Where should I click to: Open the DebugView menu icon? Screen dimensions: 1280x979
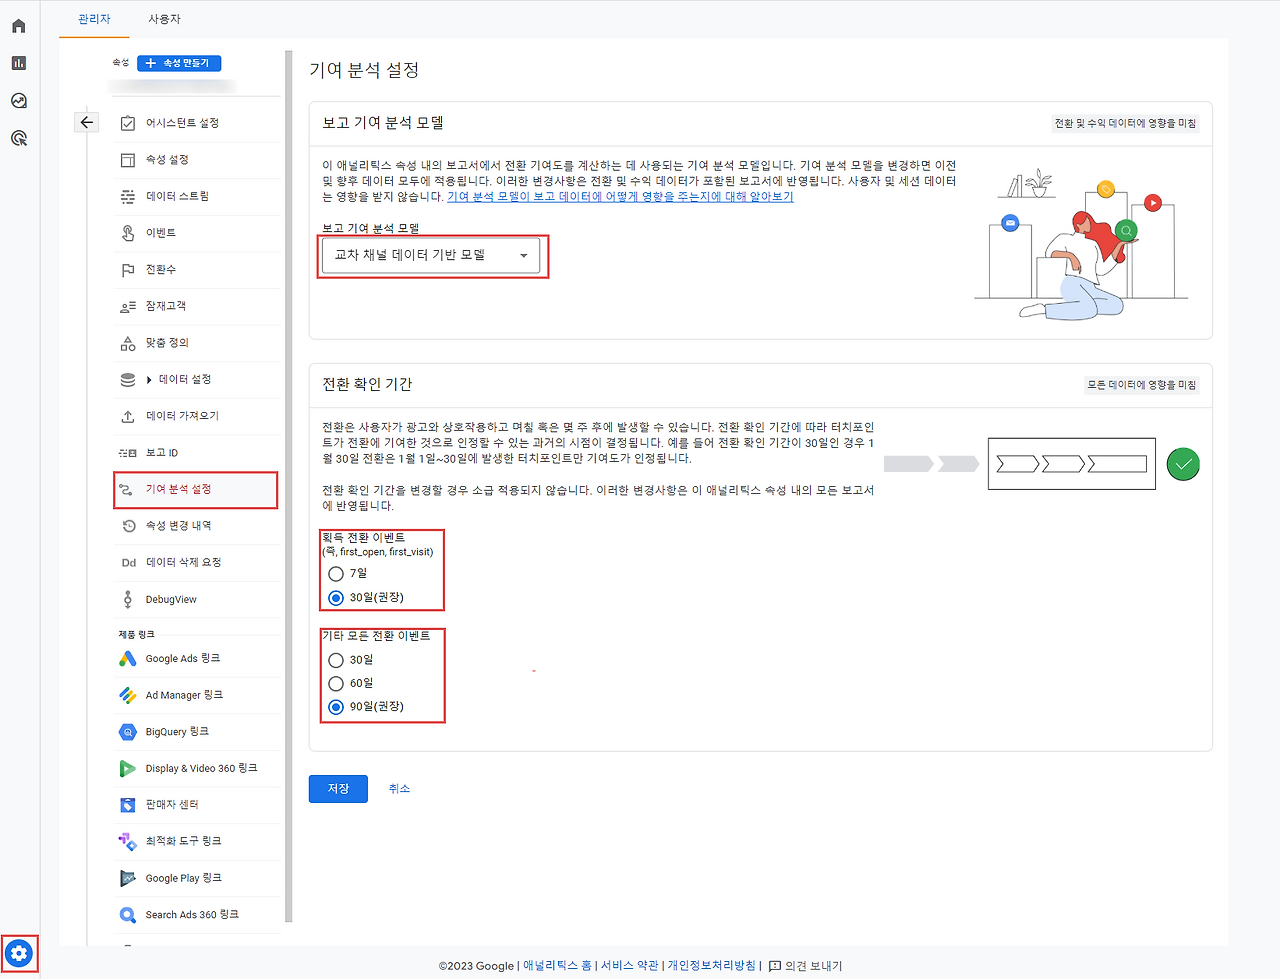click(x=127, y=599)
